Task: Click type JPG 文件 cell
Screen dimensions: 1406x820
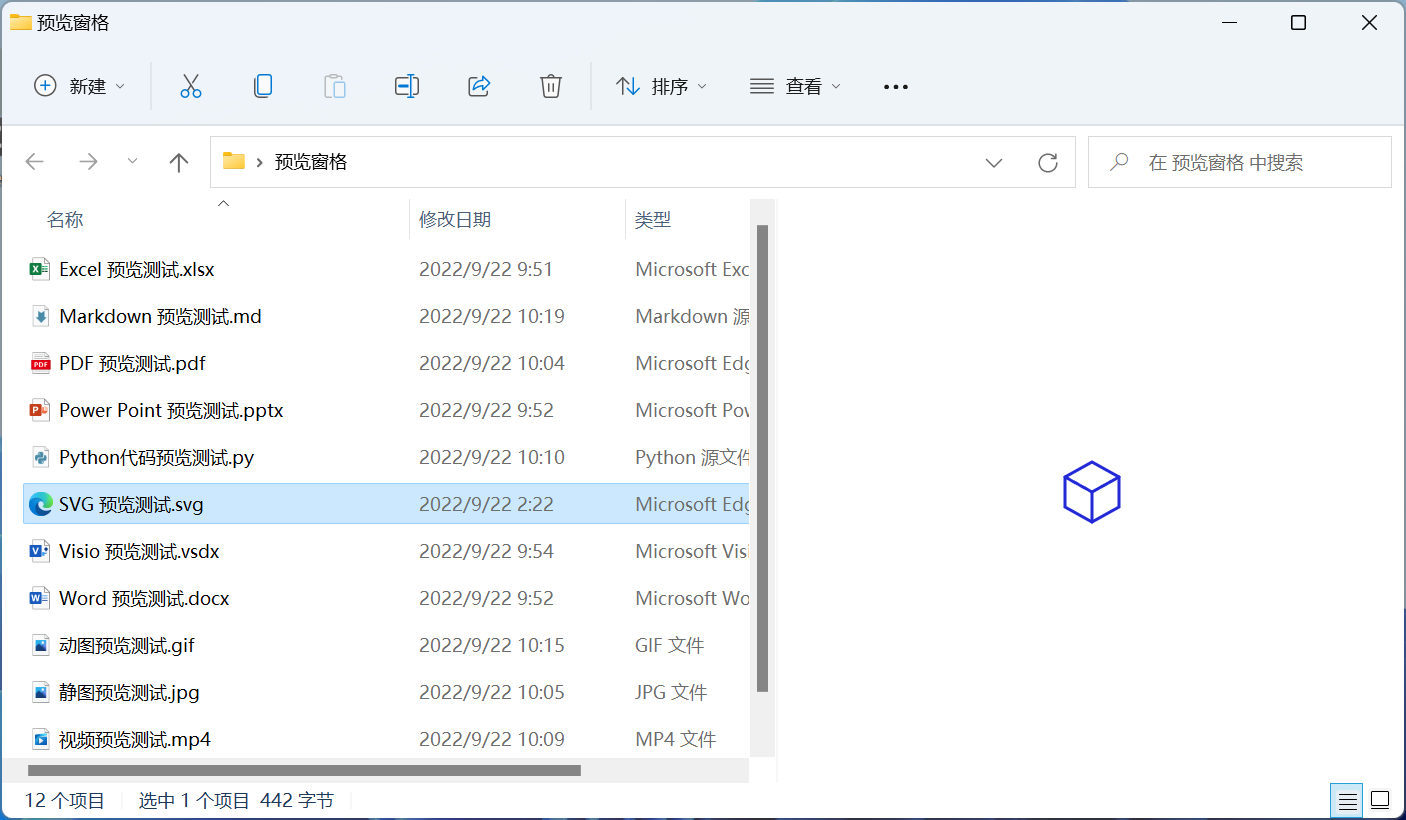Action: pyautogui.click(x=671, y=692)
